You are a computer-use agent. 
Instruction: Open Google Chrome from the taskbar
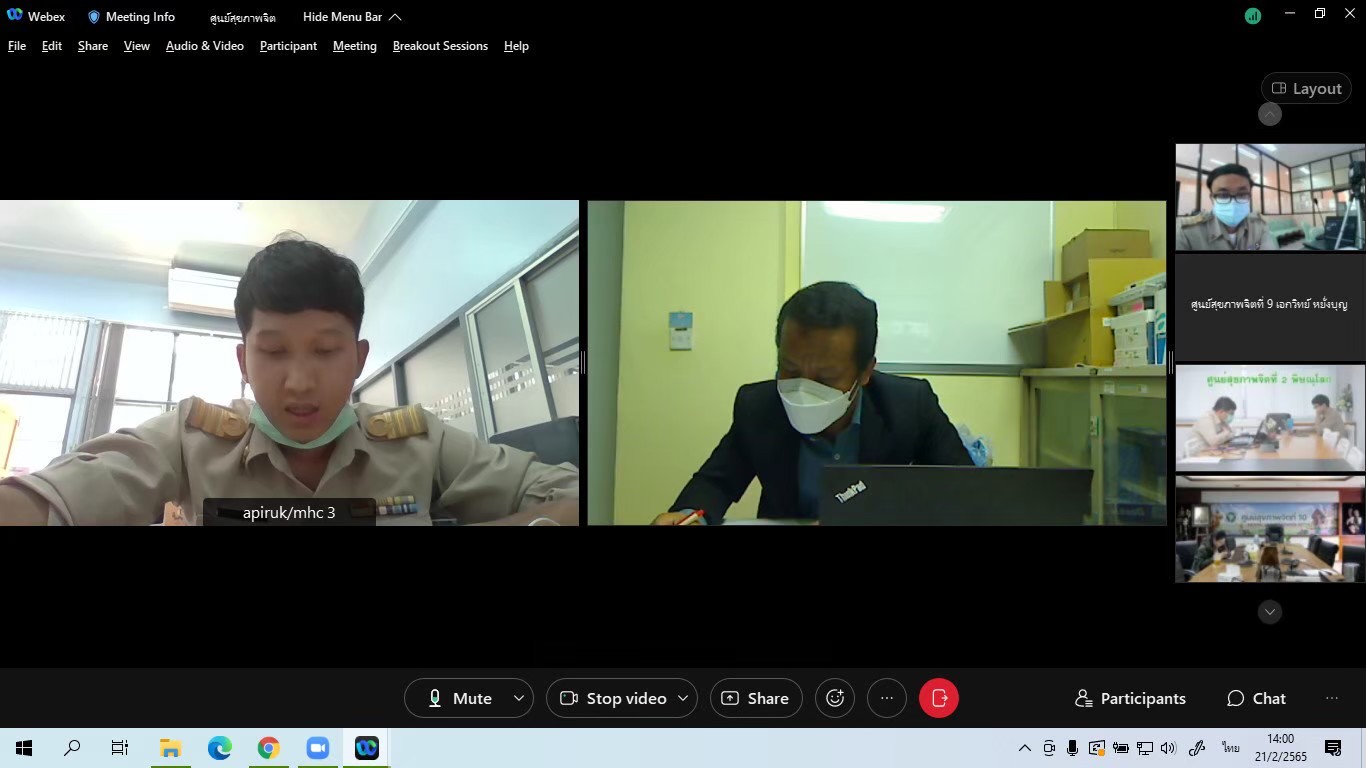coord(268,748)
